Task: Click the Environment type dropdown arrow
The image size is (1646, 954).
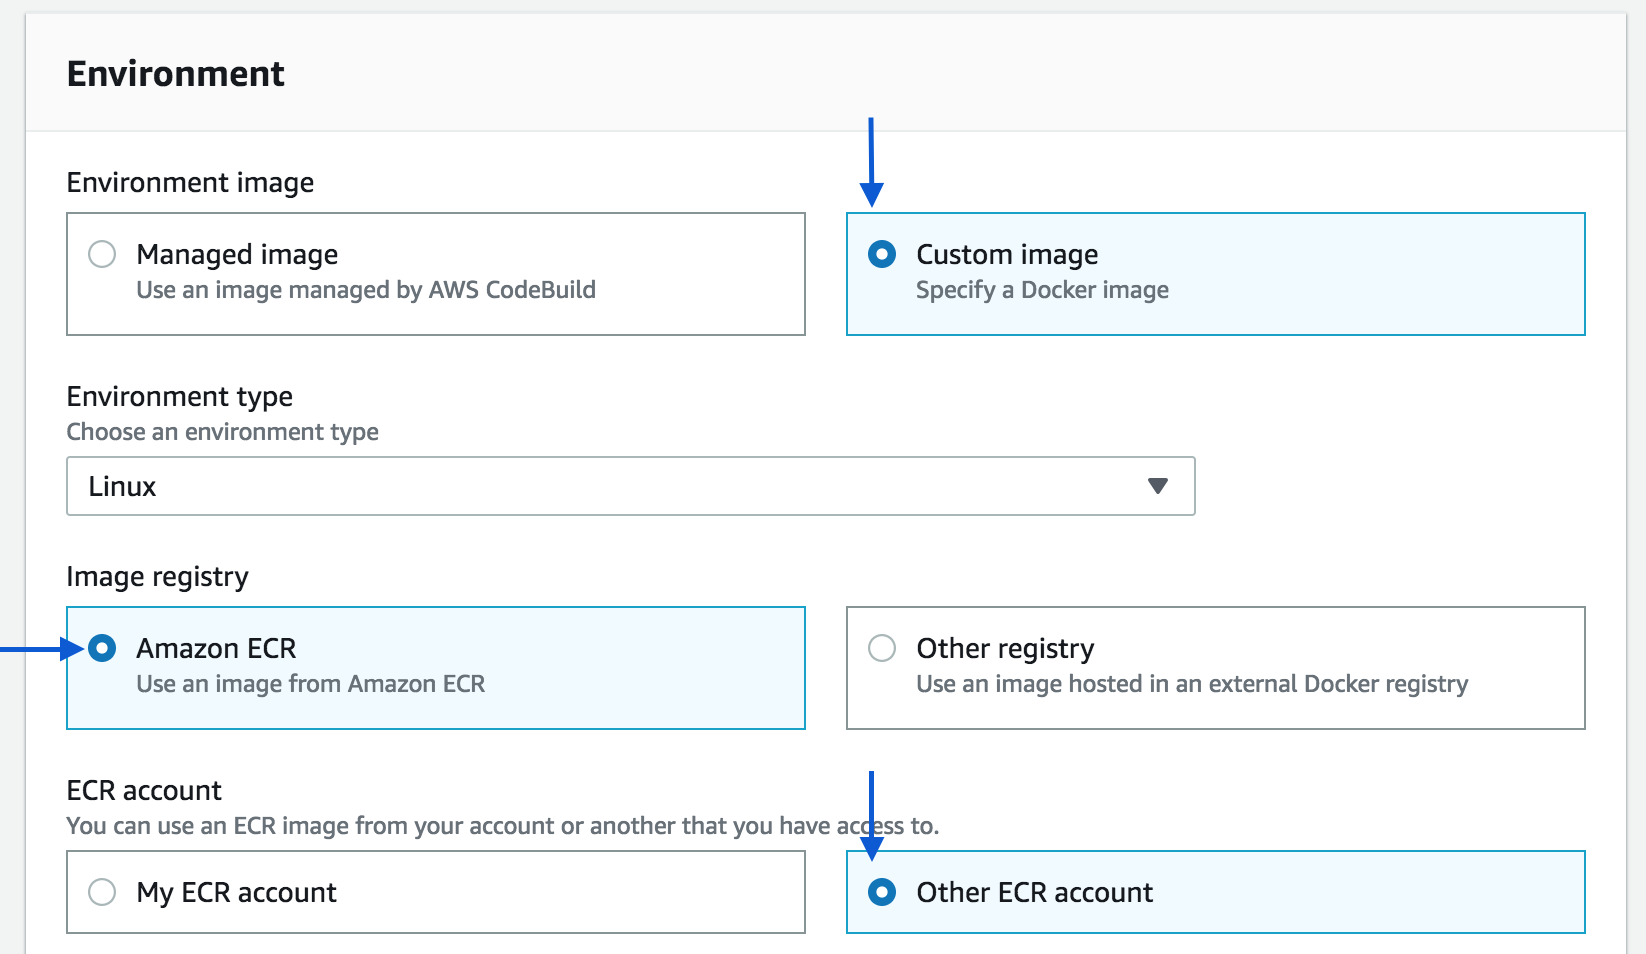Action: 1157,486
